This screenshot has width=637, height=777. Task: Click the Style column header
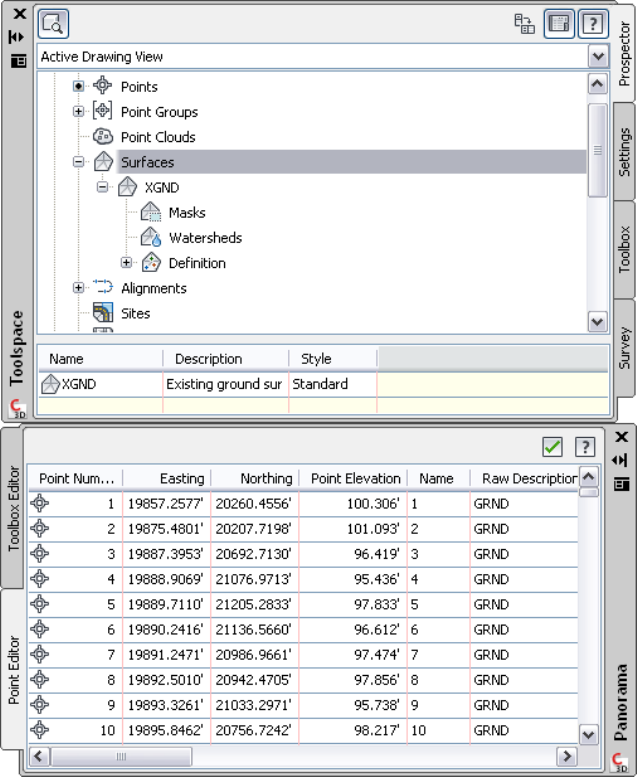[x=333, y=359]
